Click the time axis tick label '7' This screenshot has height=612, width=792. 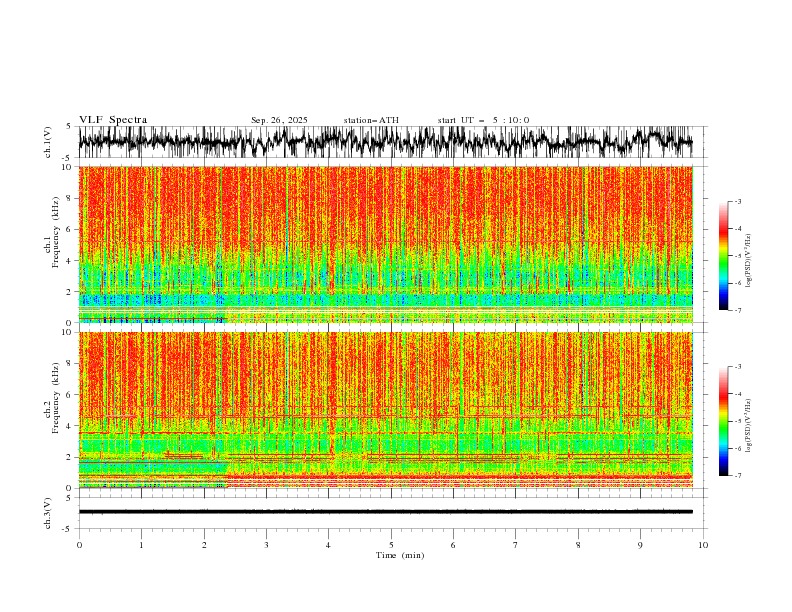(516, 545)
